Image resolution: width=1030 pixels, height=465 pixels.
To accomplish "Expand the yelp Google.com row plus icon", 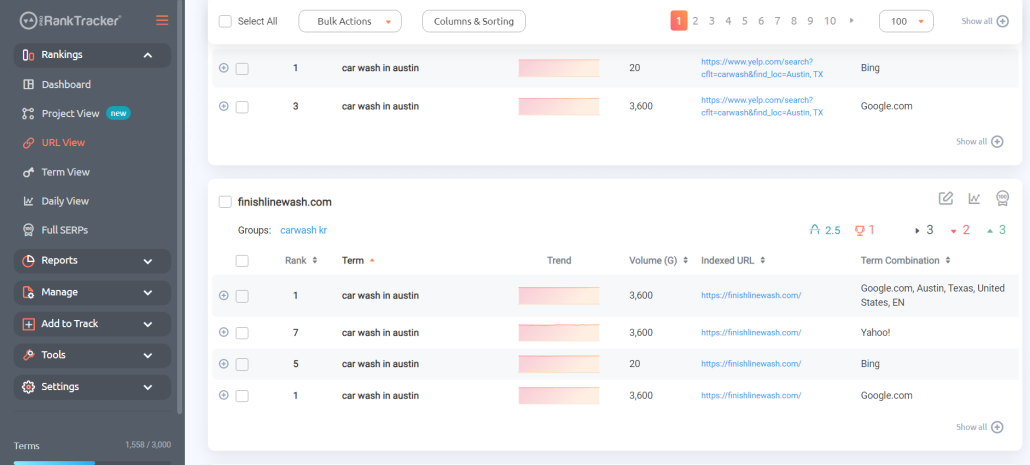I will pos(223,106).
